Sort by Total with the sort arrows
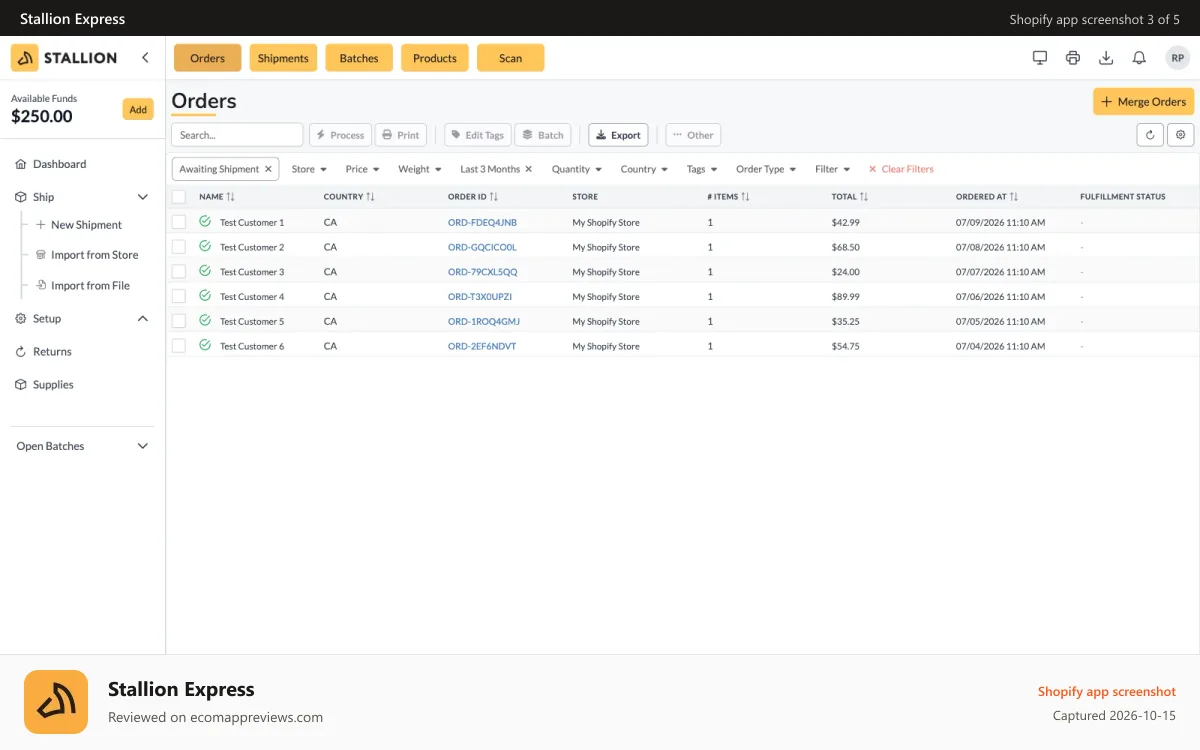Viewport: 1200px width, 750px height. point(864,197)
